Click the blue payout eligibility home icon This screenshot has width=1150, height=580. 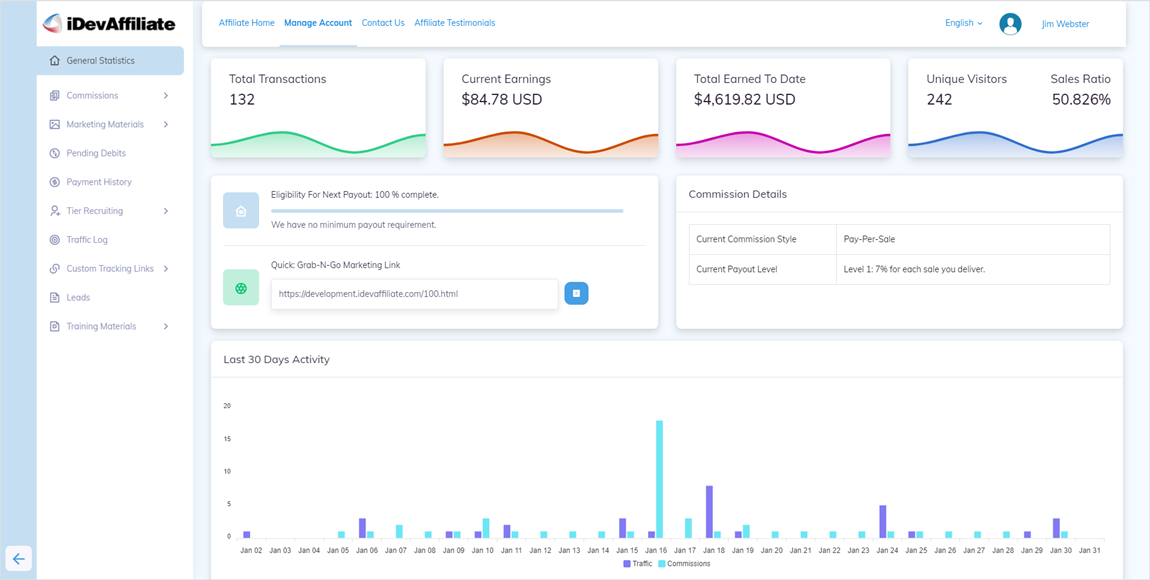241,210
